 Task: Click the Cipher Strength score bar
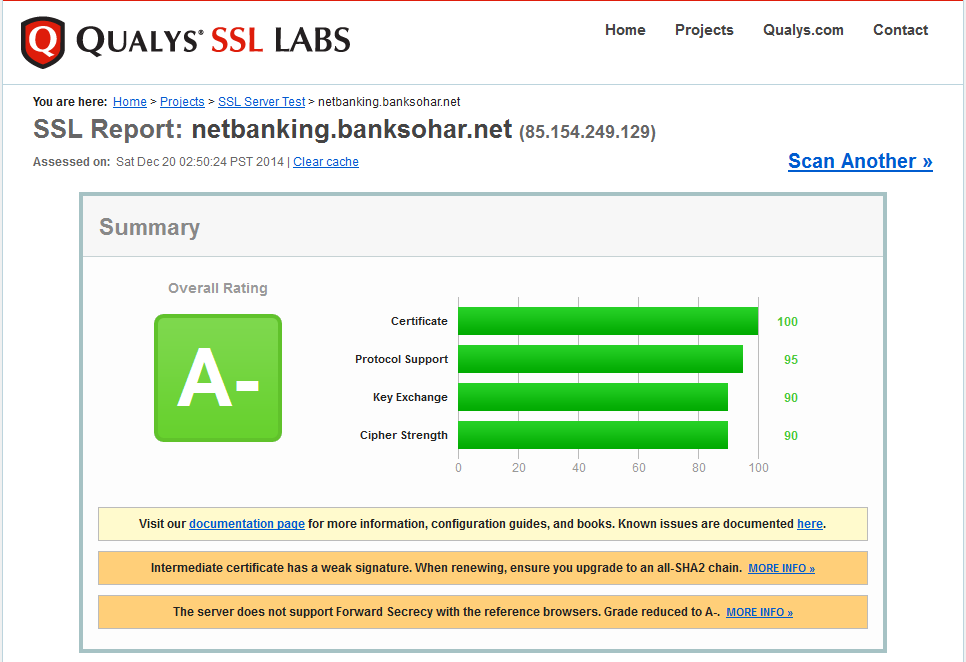[593, 435]
